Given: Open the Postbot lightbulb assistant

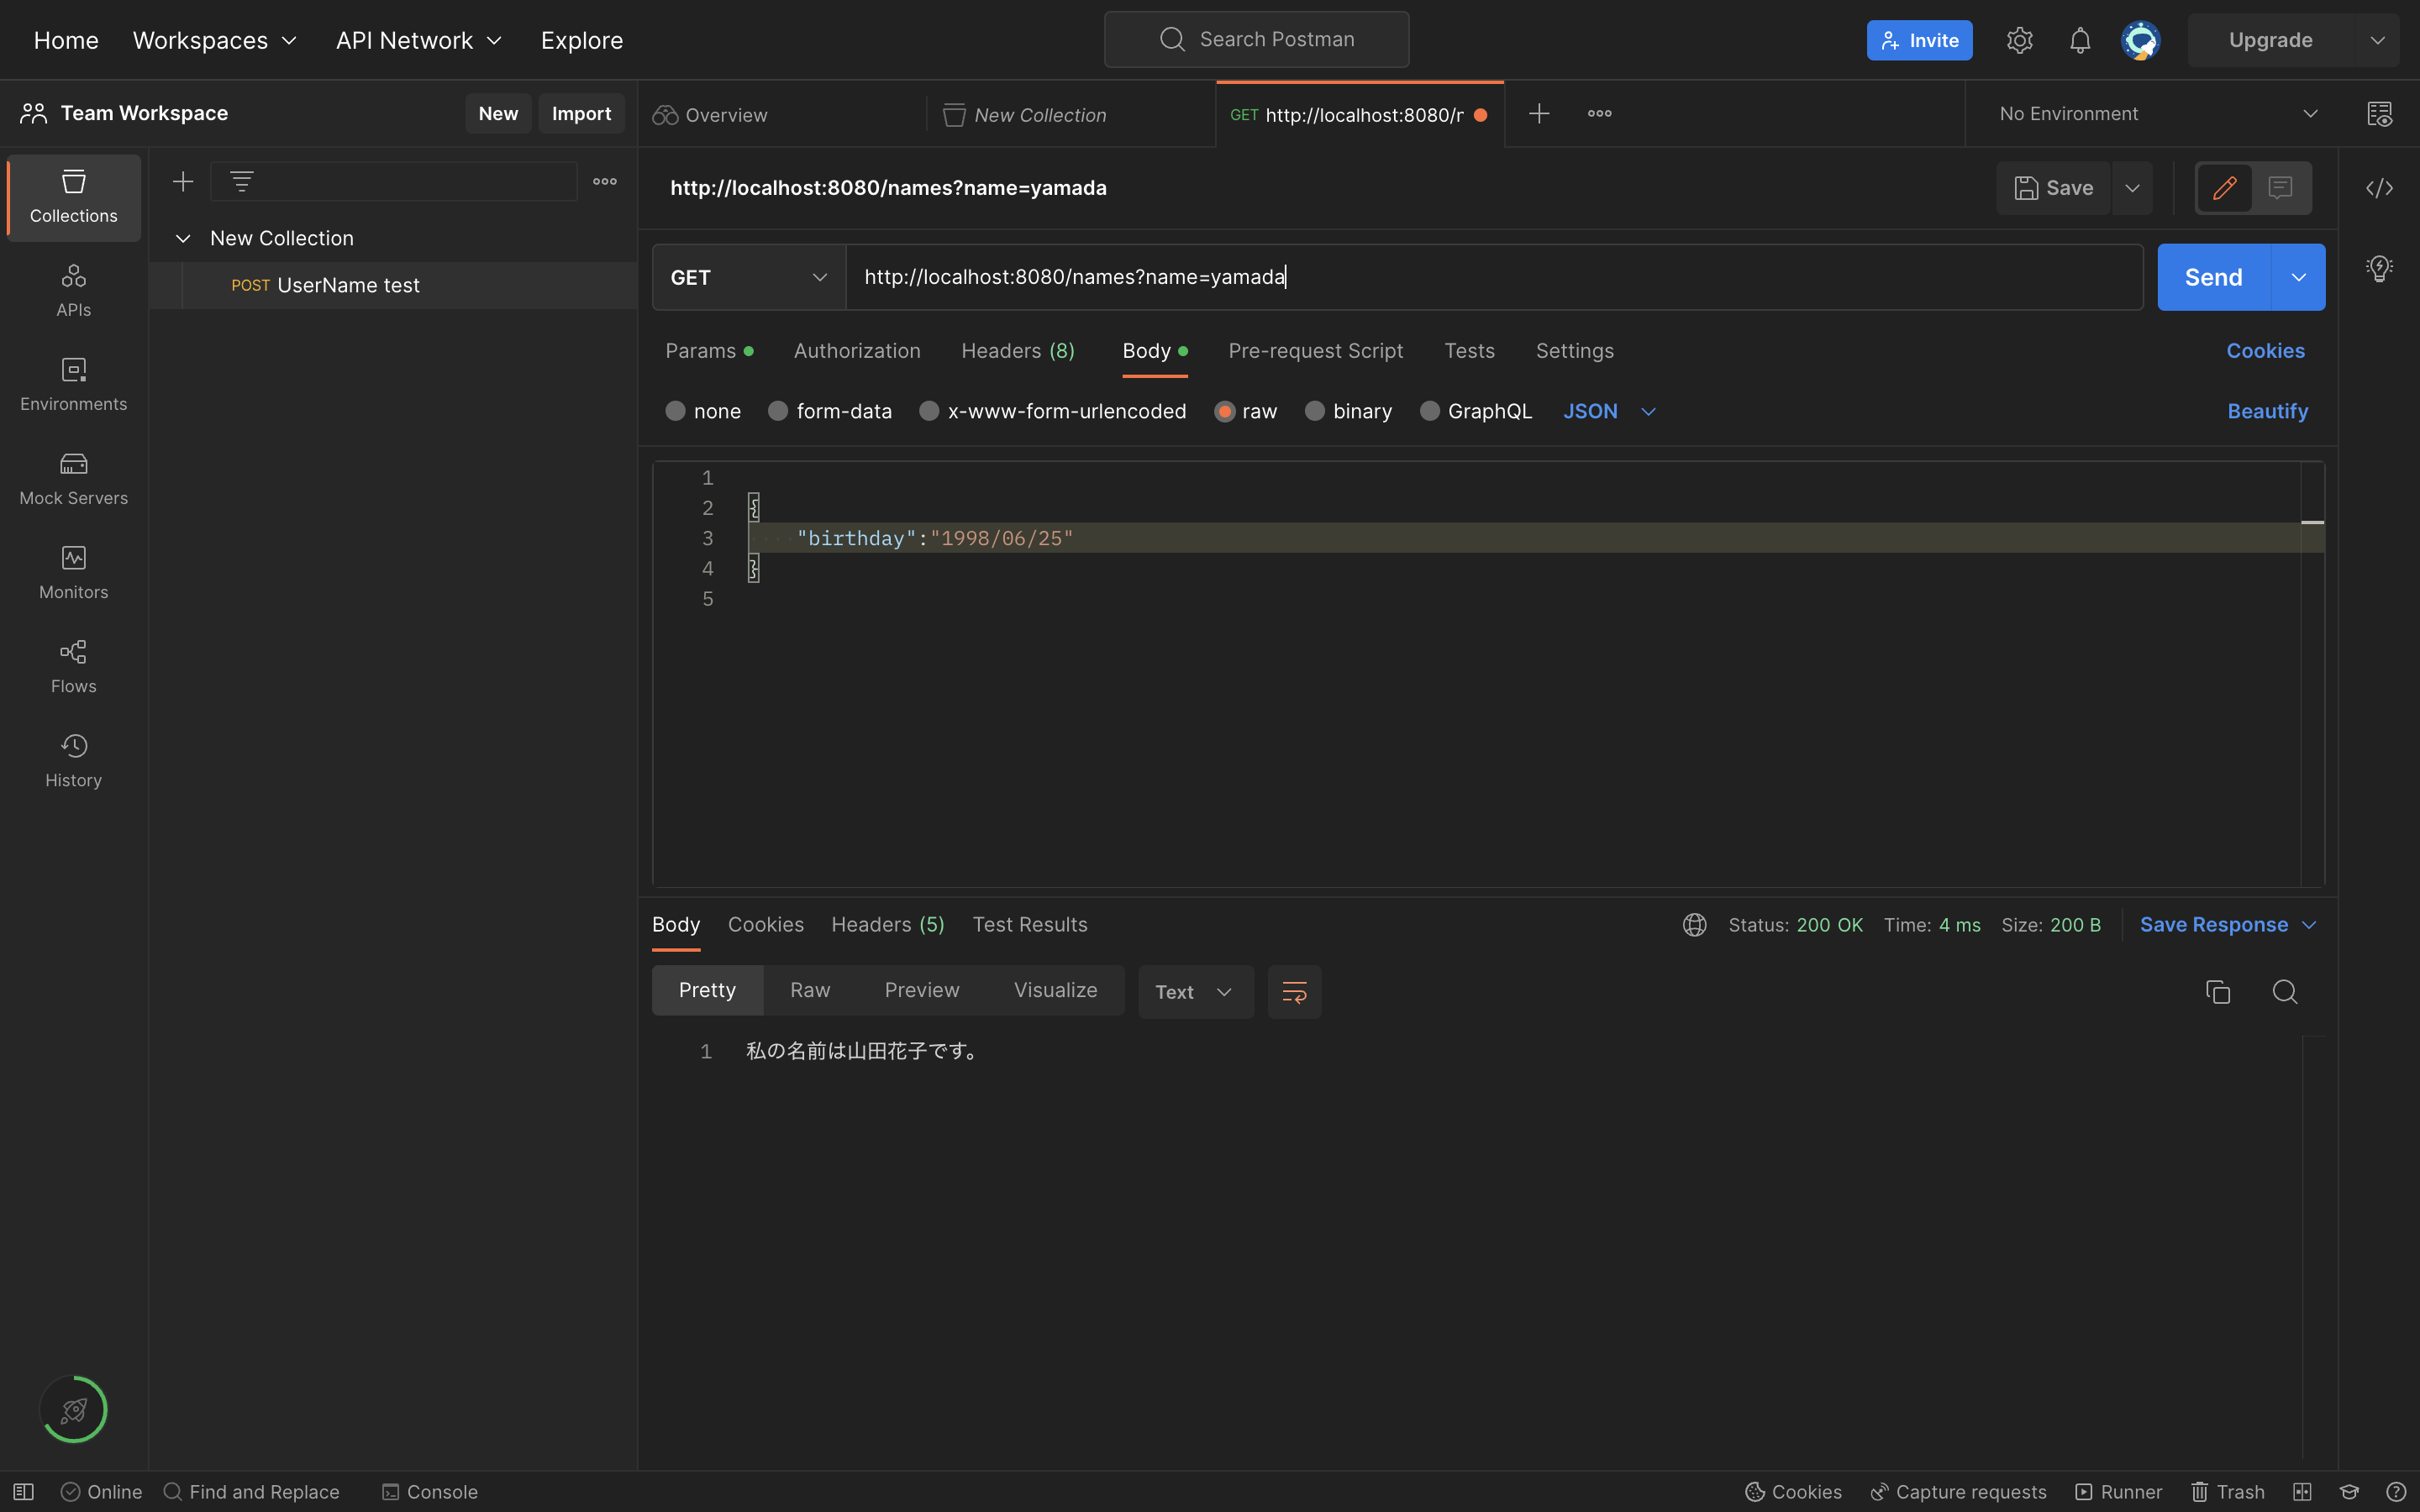Looking at the screenshot, I should click(x=2380, y=267).
